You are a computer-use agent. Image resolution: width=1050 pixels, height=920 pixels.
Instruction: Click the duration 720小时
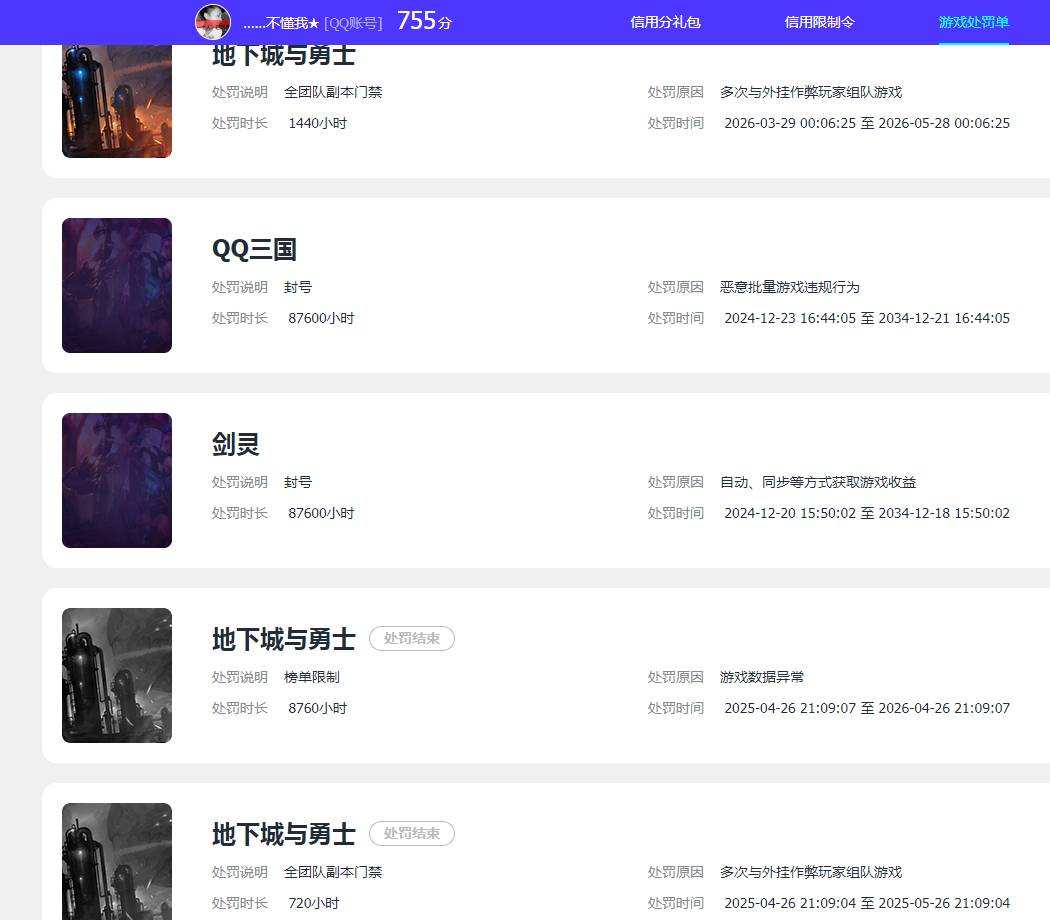click(x=313, y=903)
